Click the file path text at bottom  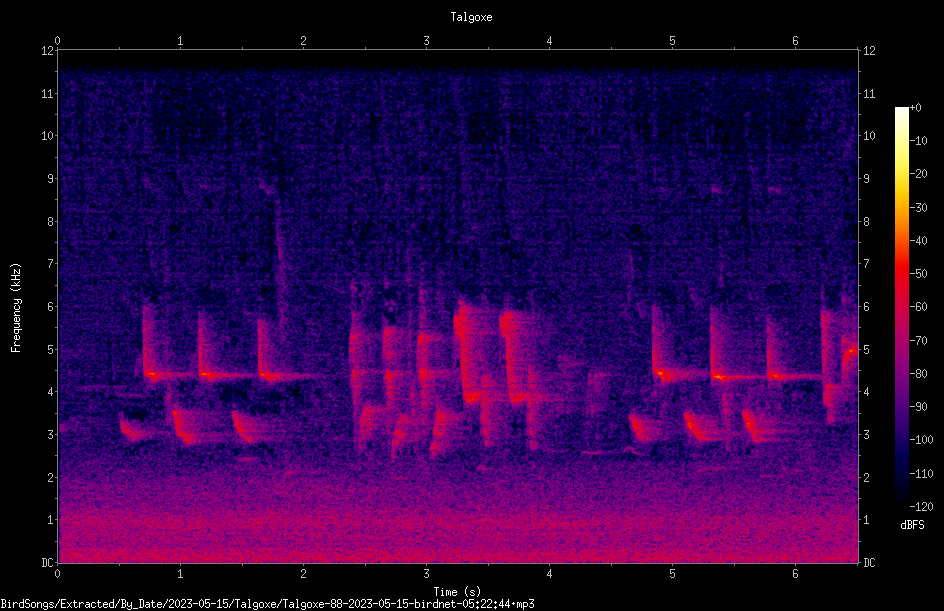tap(267, 604)
